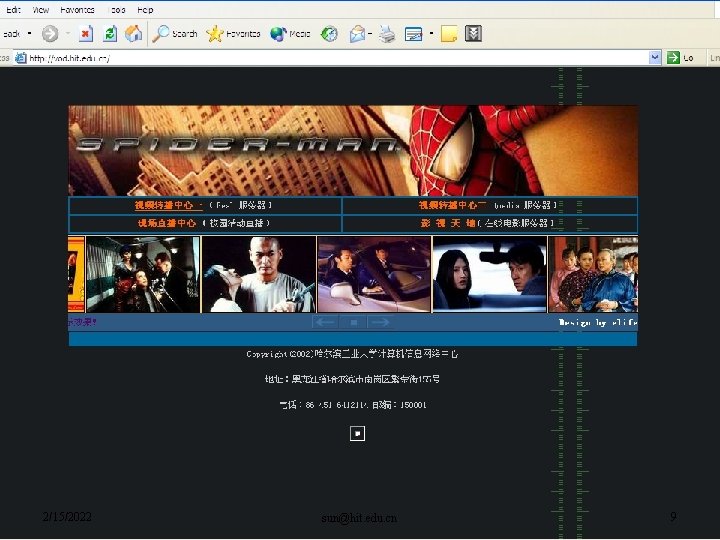
Task: Click the two men in car still
Action: tap(374, 275)
